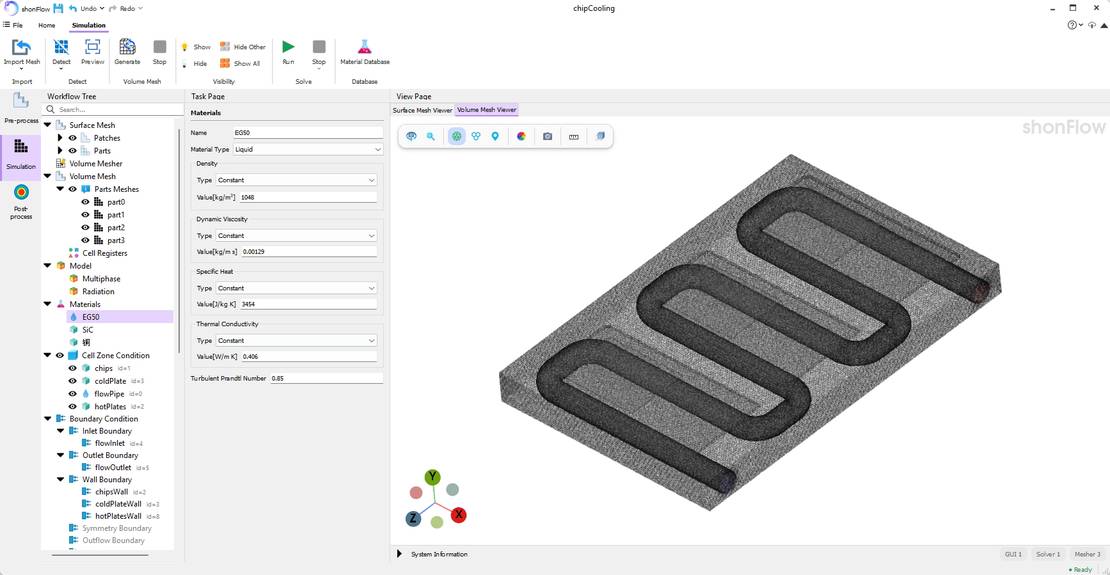Hide part0 mesh with eye icon
Image resolution: width=1110 pixels, height=575 pixels.
(86, 202)
